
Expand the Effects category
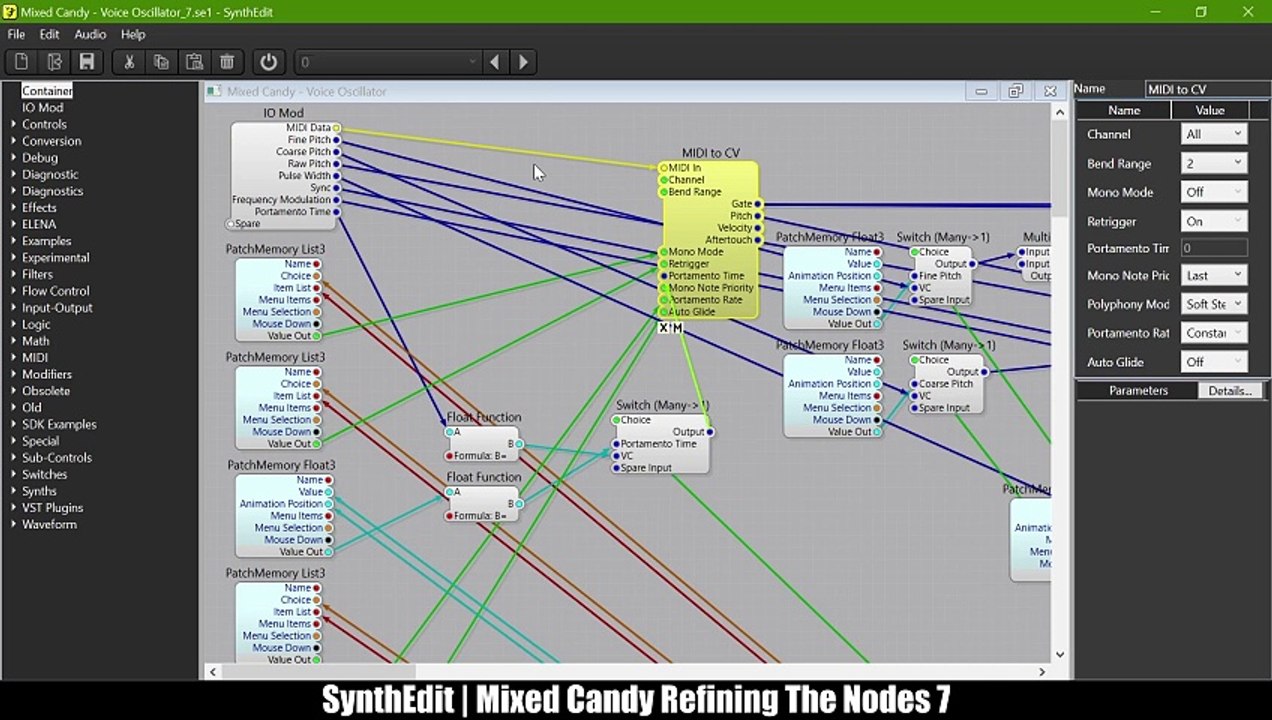[14, 207]
